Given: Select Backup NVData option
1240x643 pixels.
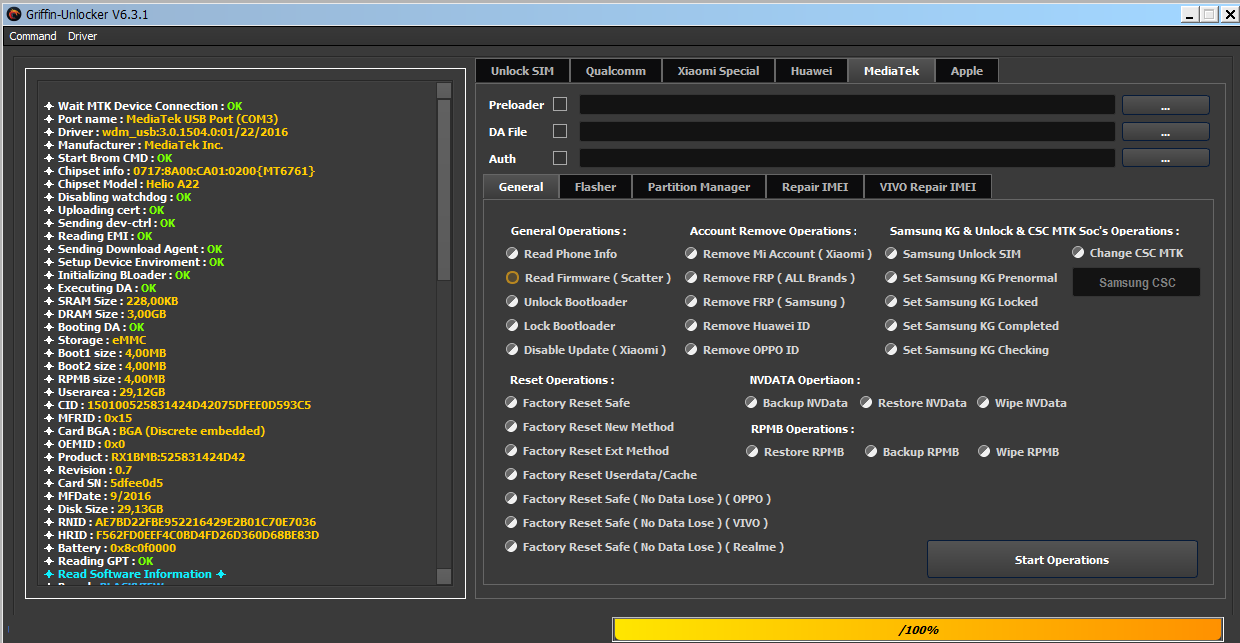Looking at the screenshot, I should [x=796, y=403].
